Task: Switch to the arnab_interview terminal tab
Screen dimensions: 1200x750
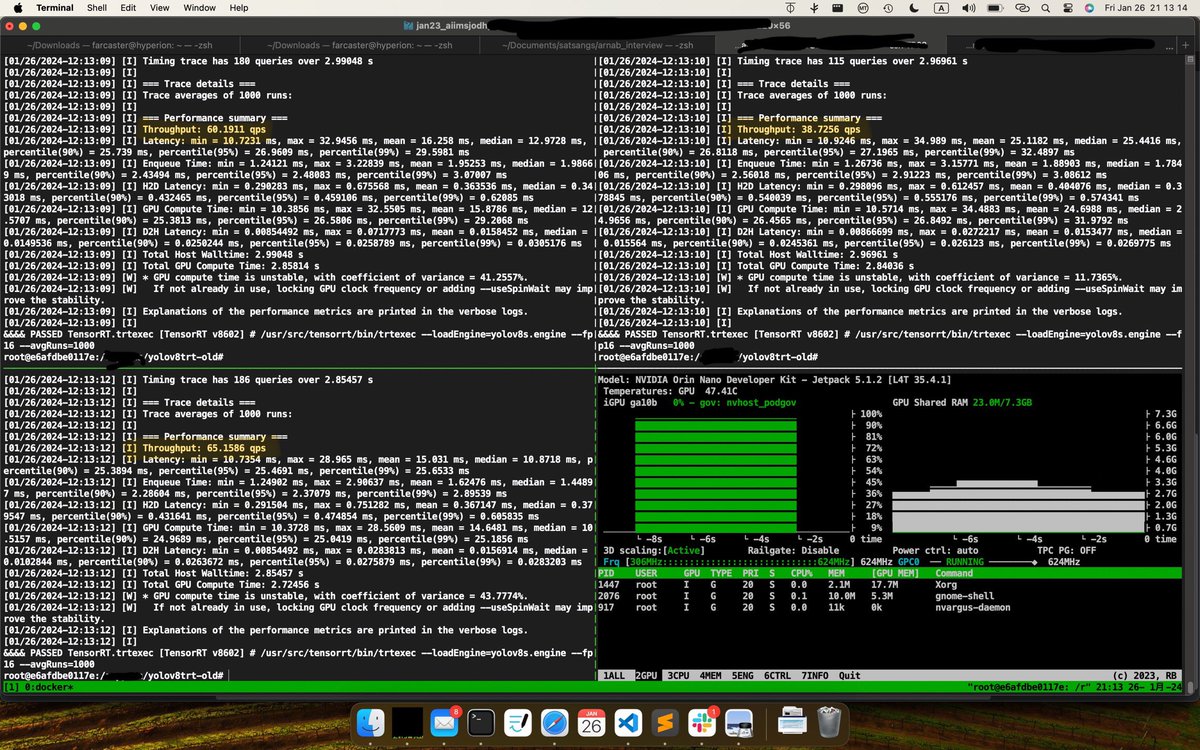Action: (598, 45)
